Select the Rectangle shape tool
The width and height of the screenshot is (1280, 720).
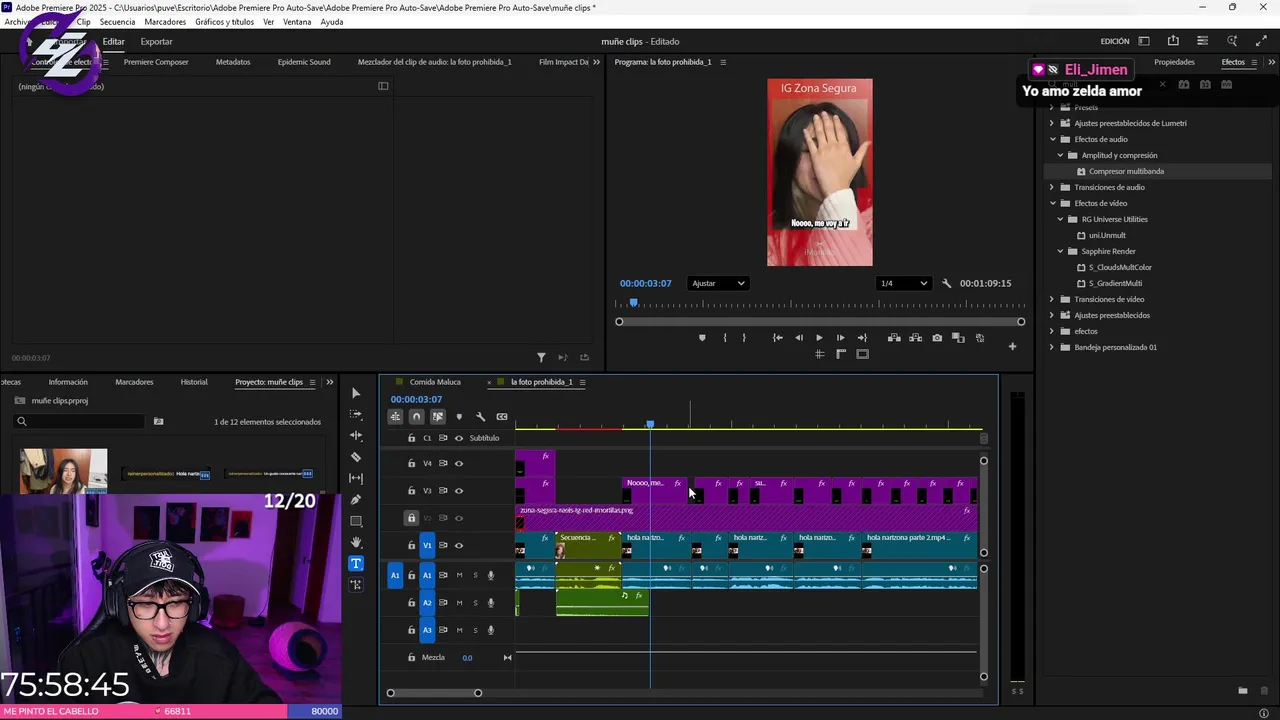(x=356, y=521)
